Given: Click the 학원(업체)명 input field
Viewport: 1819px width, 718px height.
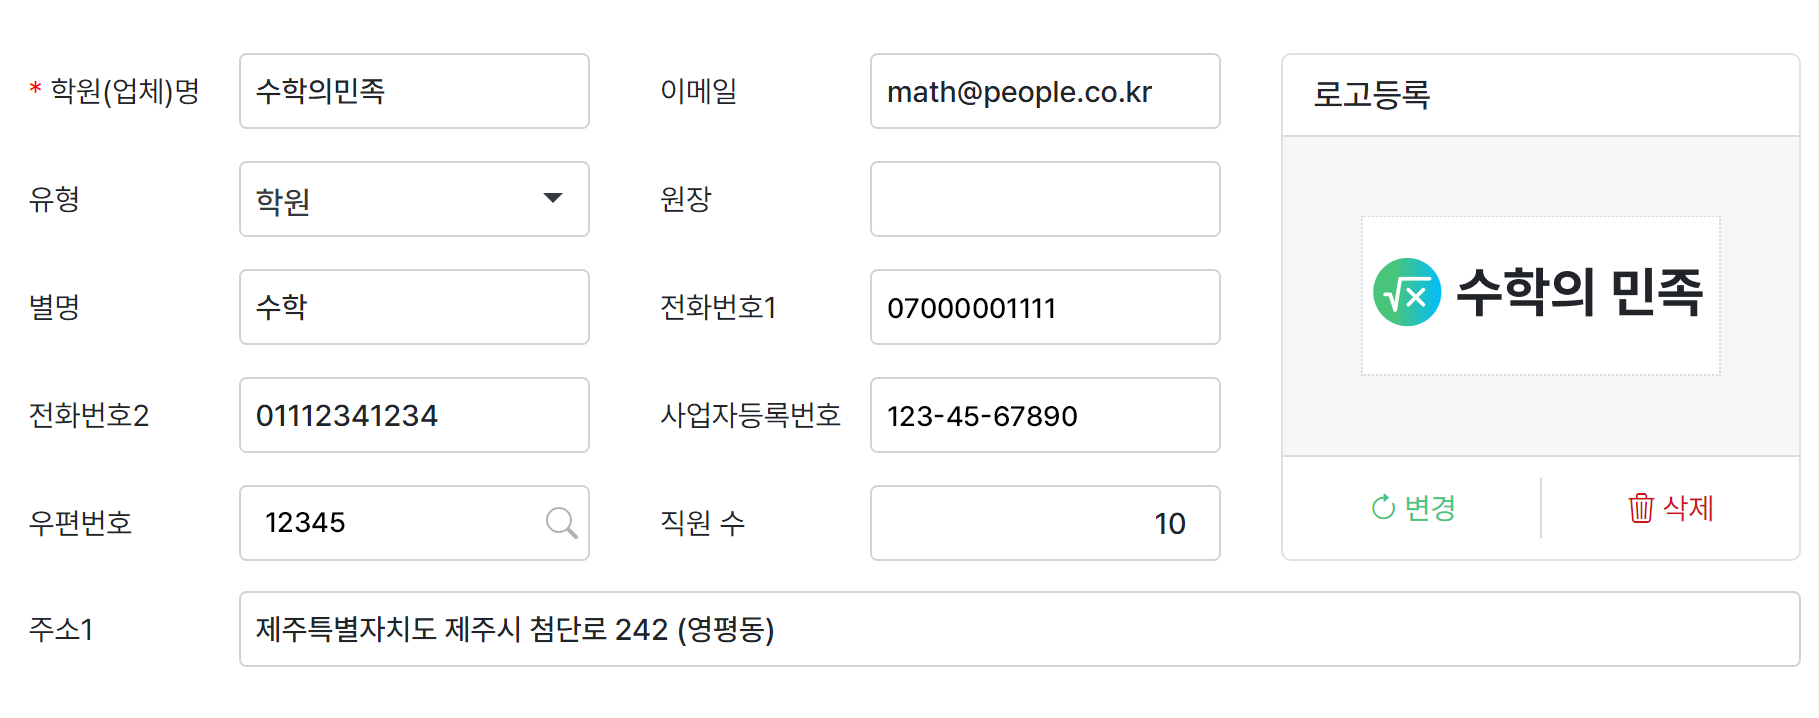Looking at the screenshot, I should (x=414, y=91).
